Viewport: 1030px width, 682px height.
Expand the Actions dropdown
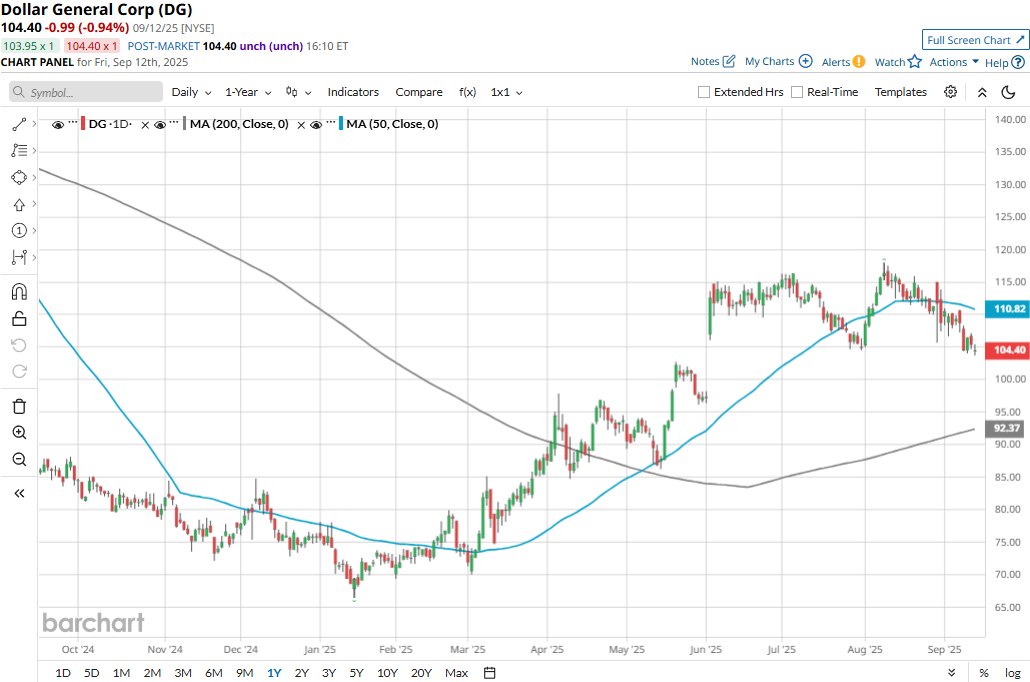(954, 62)
